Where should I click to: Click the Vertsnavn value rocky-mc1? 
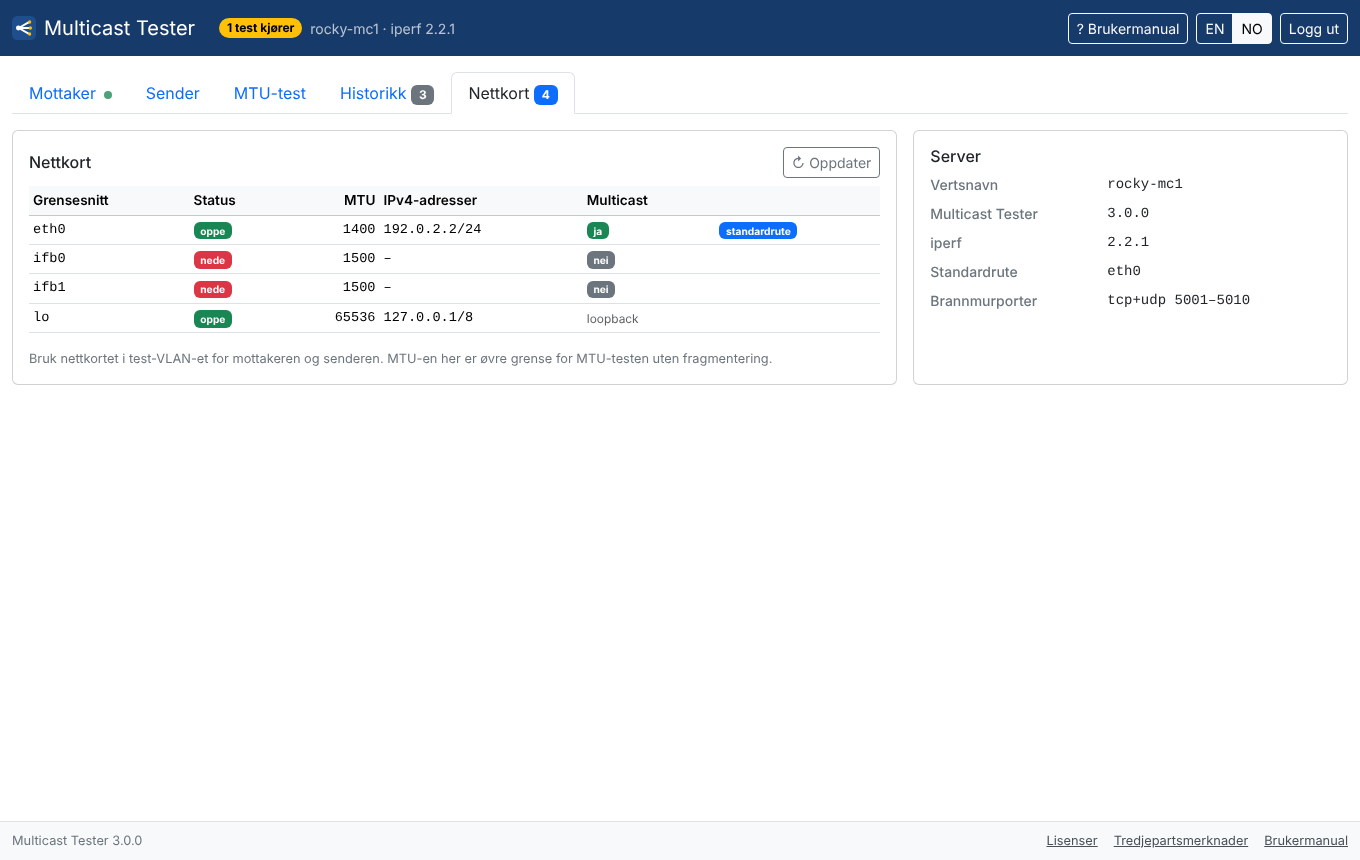[x=1145, y=184]
